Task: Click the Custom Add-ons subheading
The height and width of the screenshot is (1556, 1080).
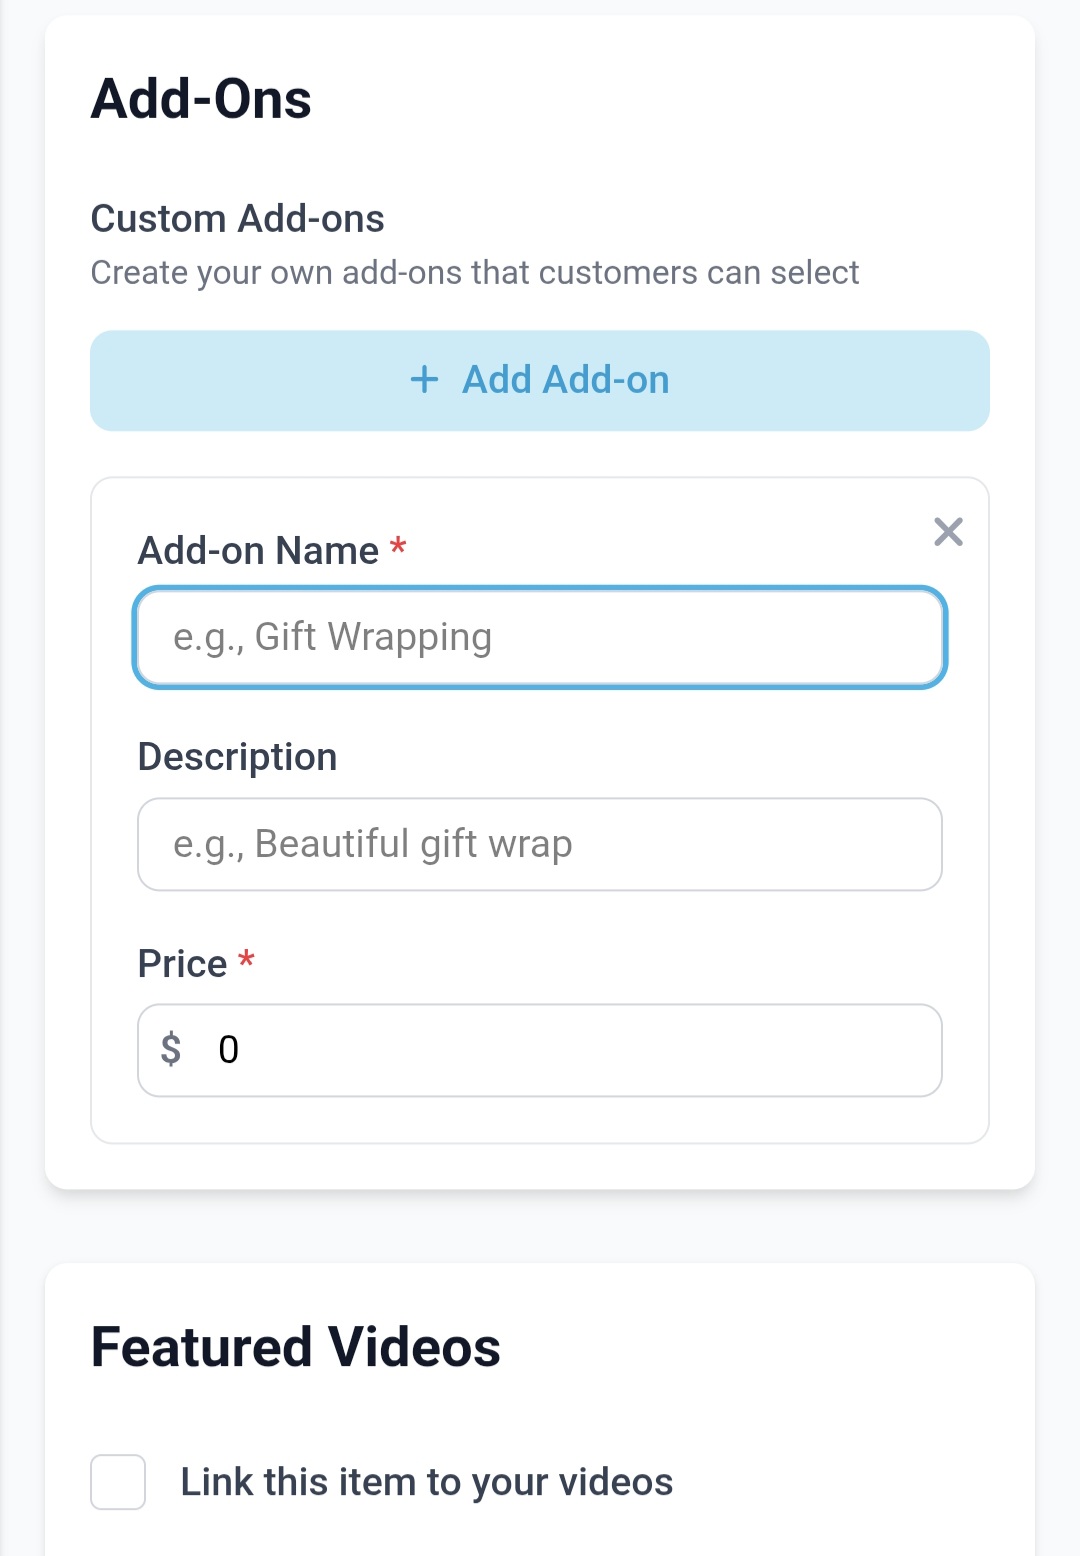Action: point(237,218)
